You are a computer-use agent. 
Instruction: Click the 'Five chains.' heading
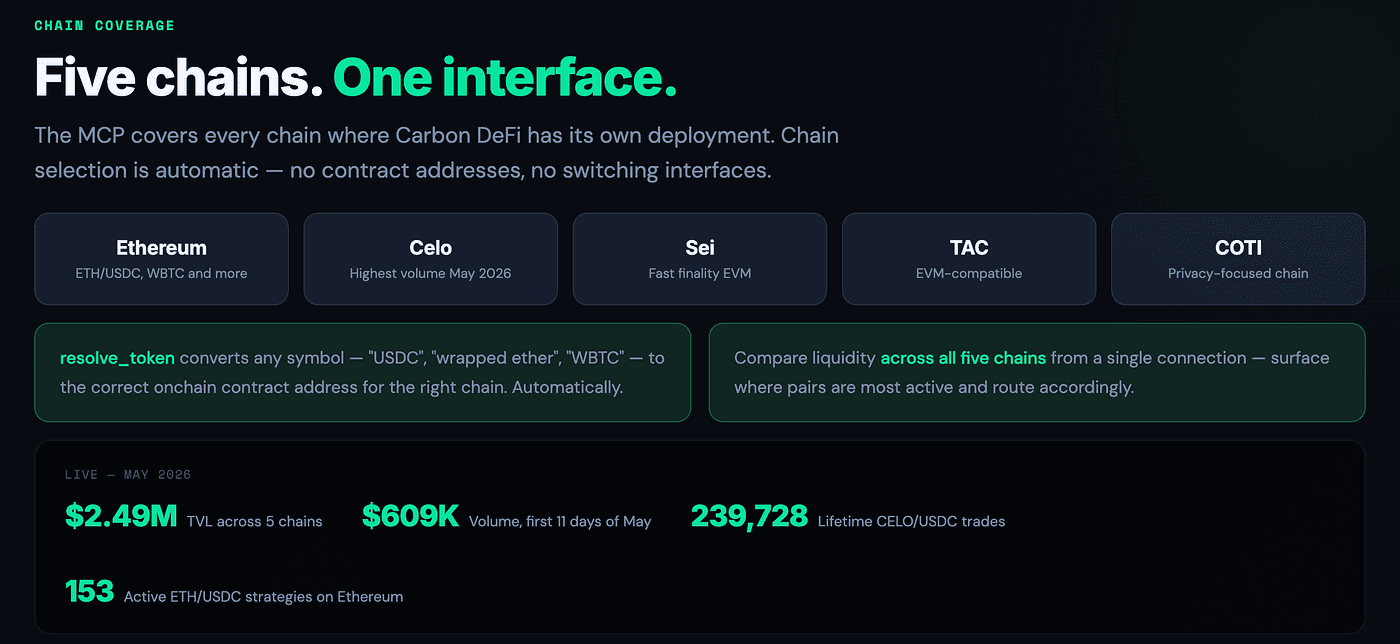coord(179,77)
